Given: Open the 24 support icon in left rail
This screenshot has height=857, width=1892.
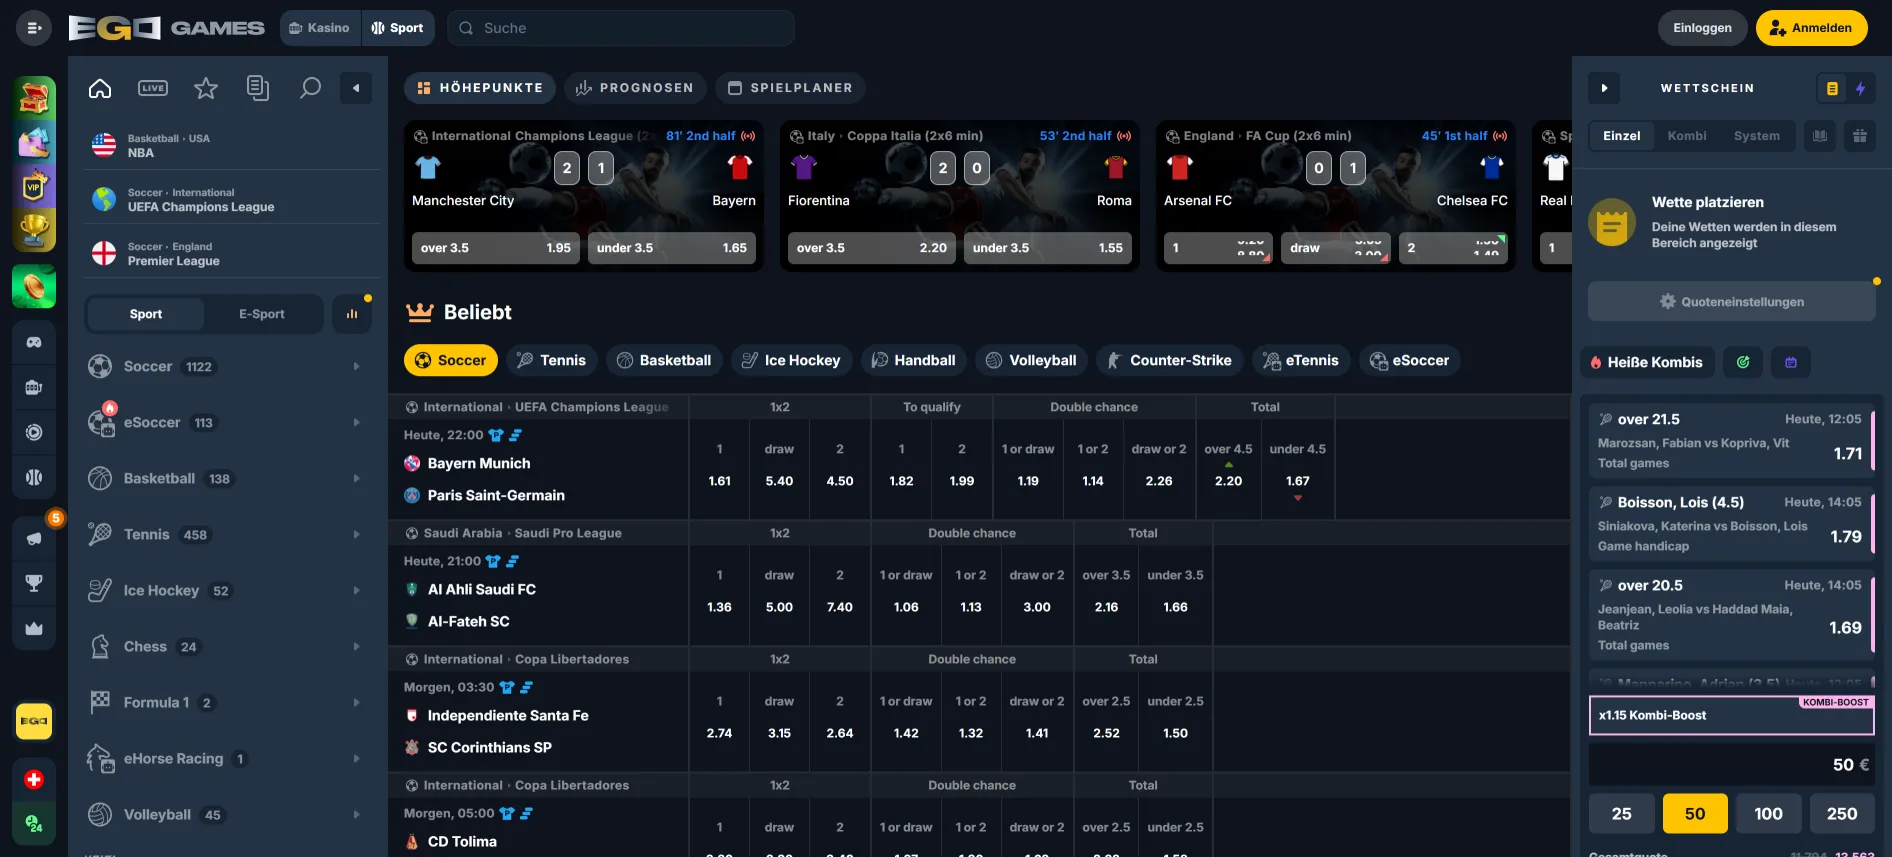Looking at the screenshot, I should [34, 824].
